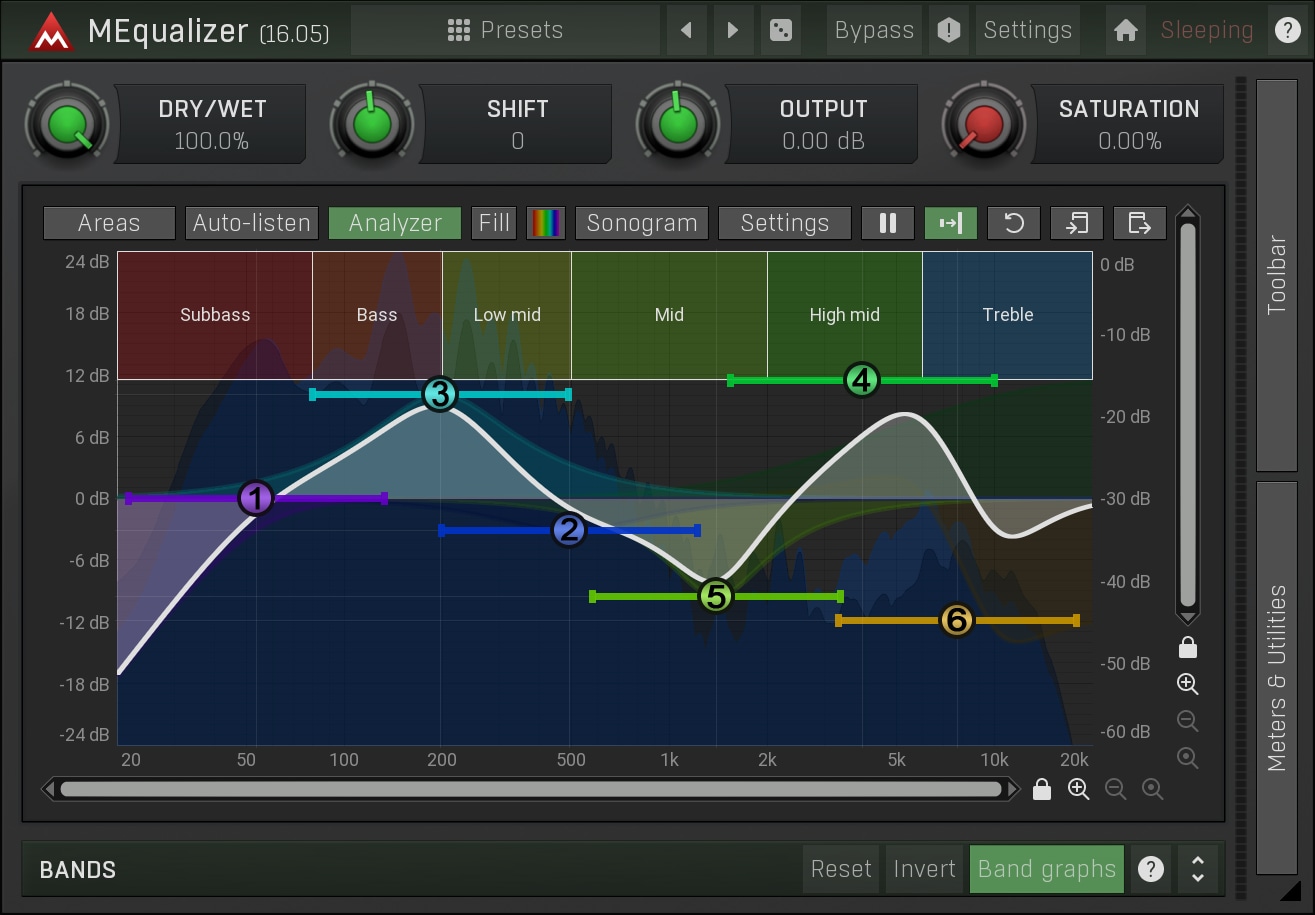Click the import curve icon

point(1077,223)
